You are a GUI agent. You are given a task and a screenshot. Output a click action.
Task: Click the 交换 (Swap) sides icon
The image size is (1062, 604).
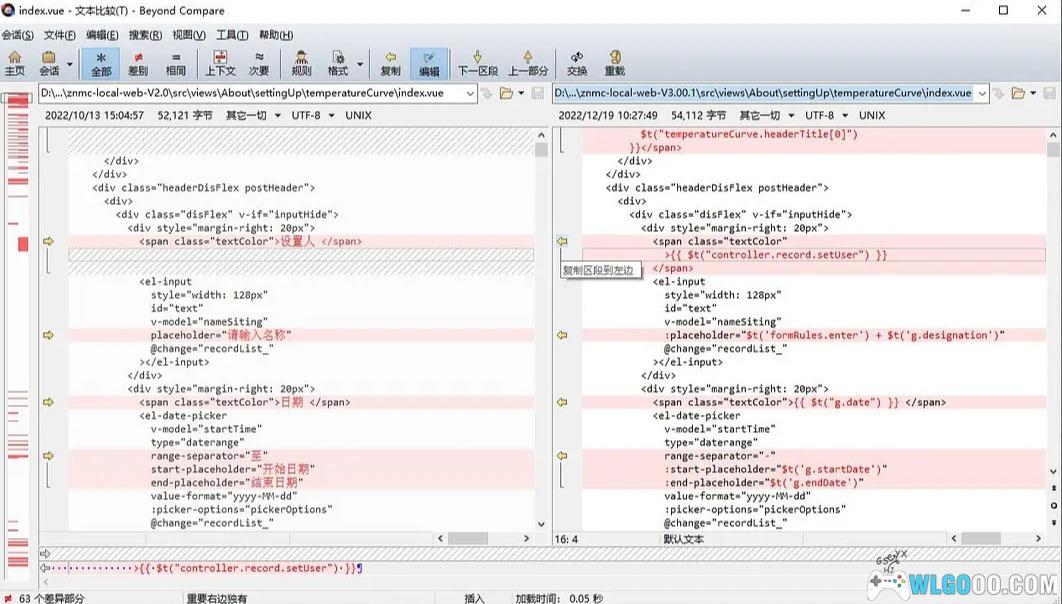point(577,63)
